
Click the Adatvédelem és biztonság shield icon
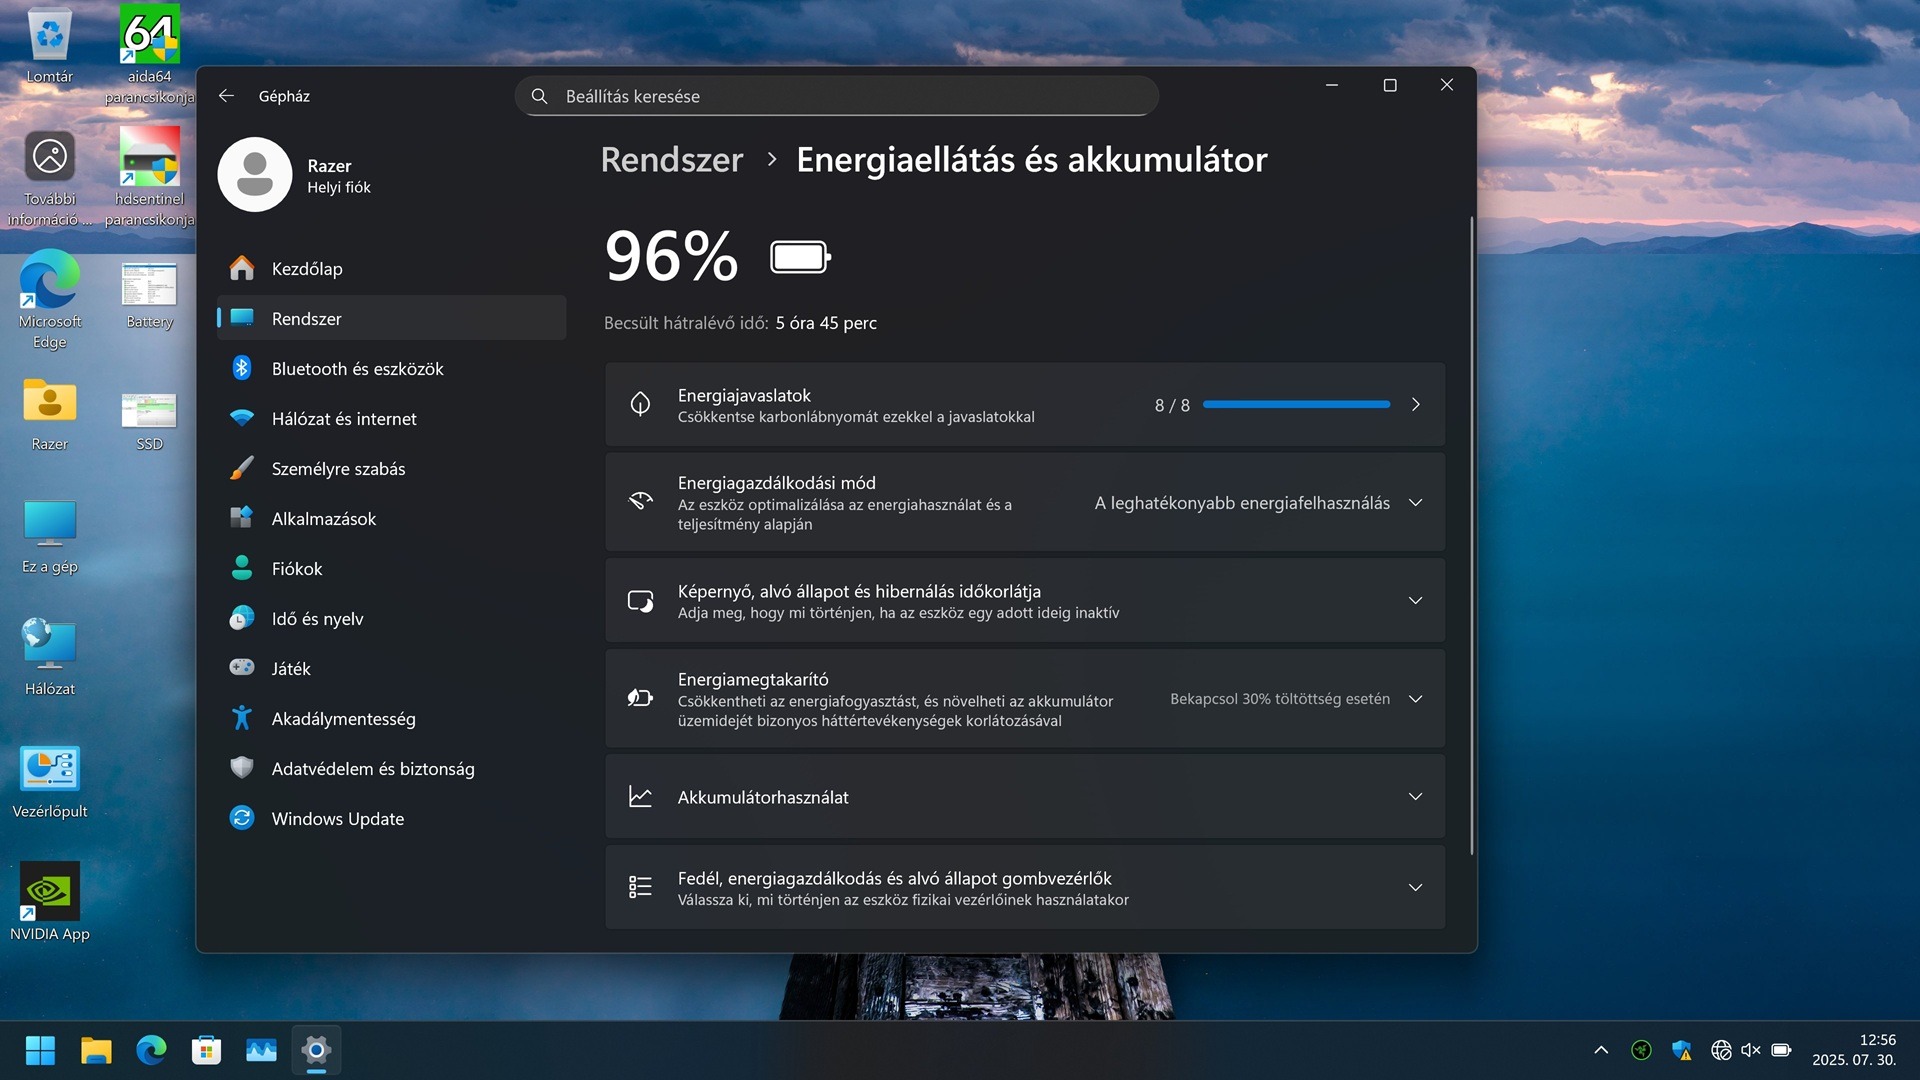click(242, 768)
